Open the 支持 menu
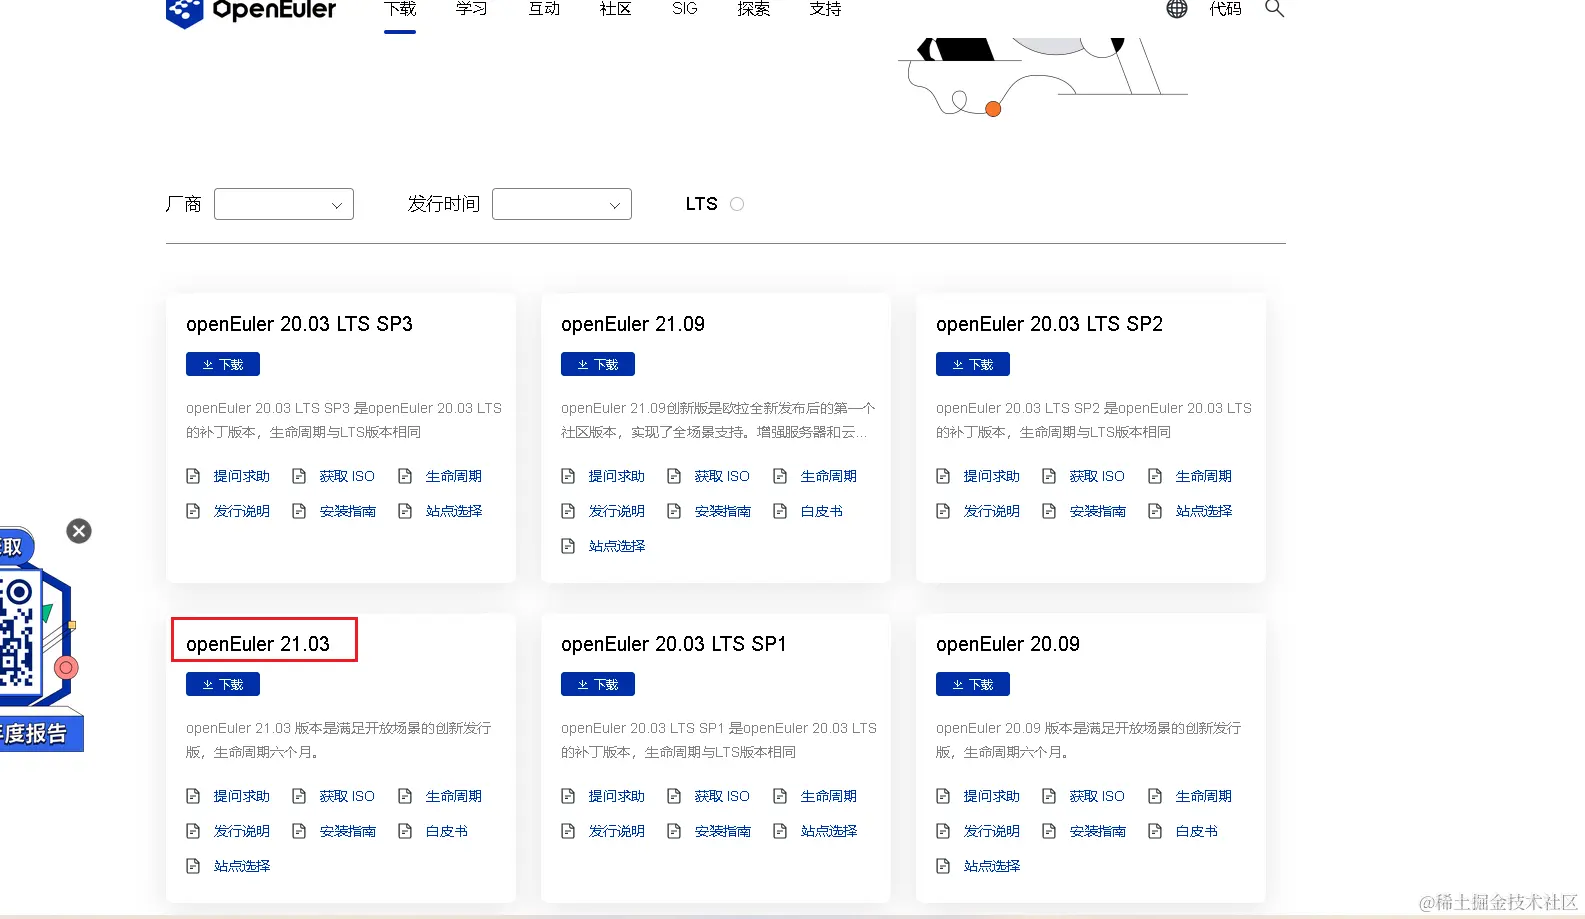Screen dimensions: 1585x919 (x=825, y=9)
